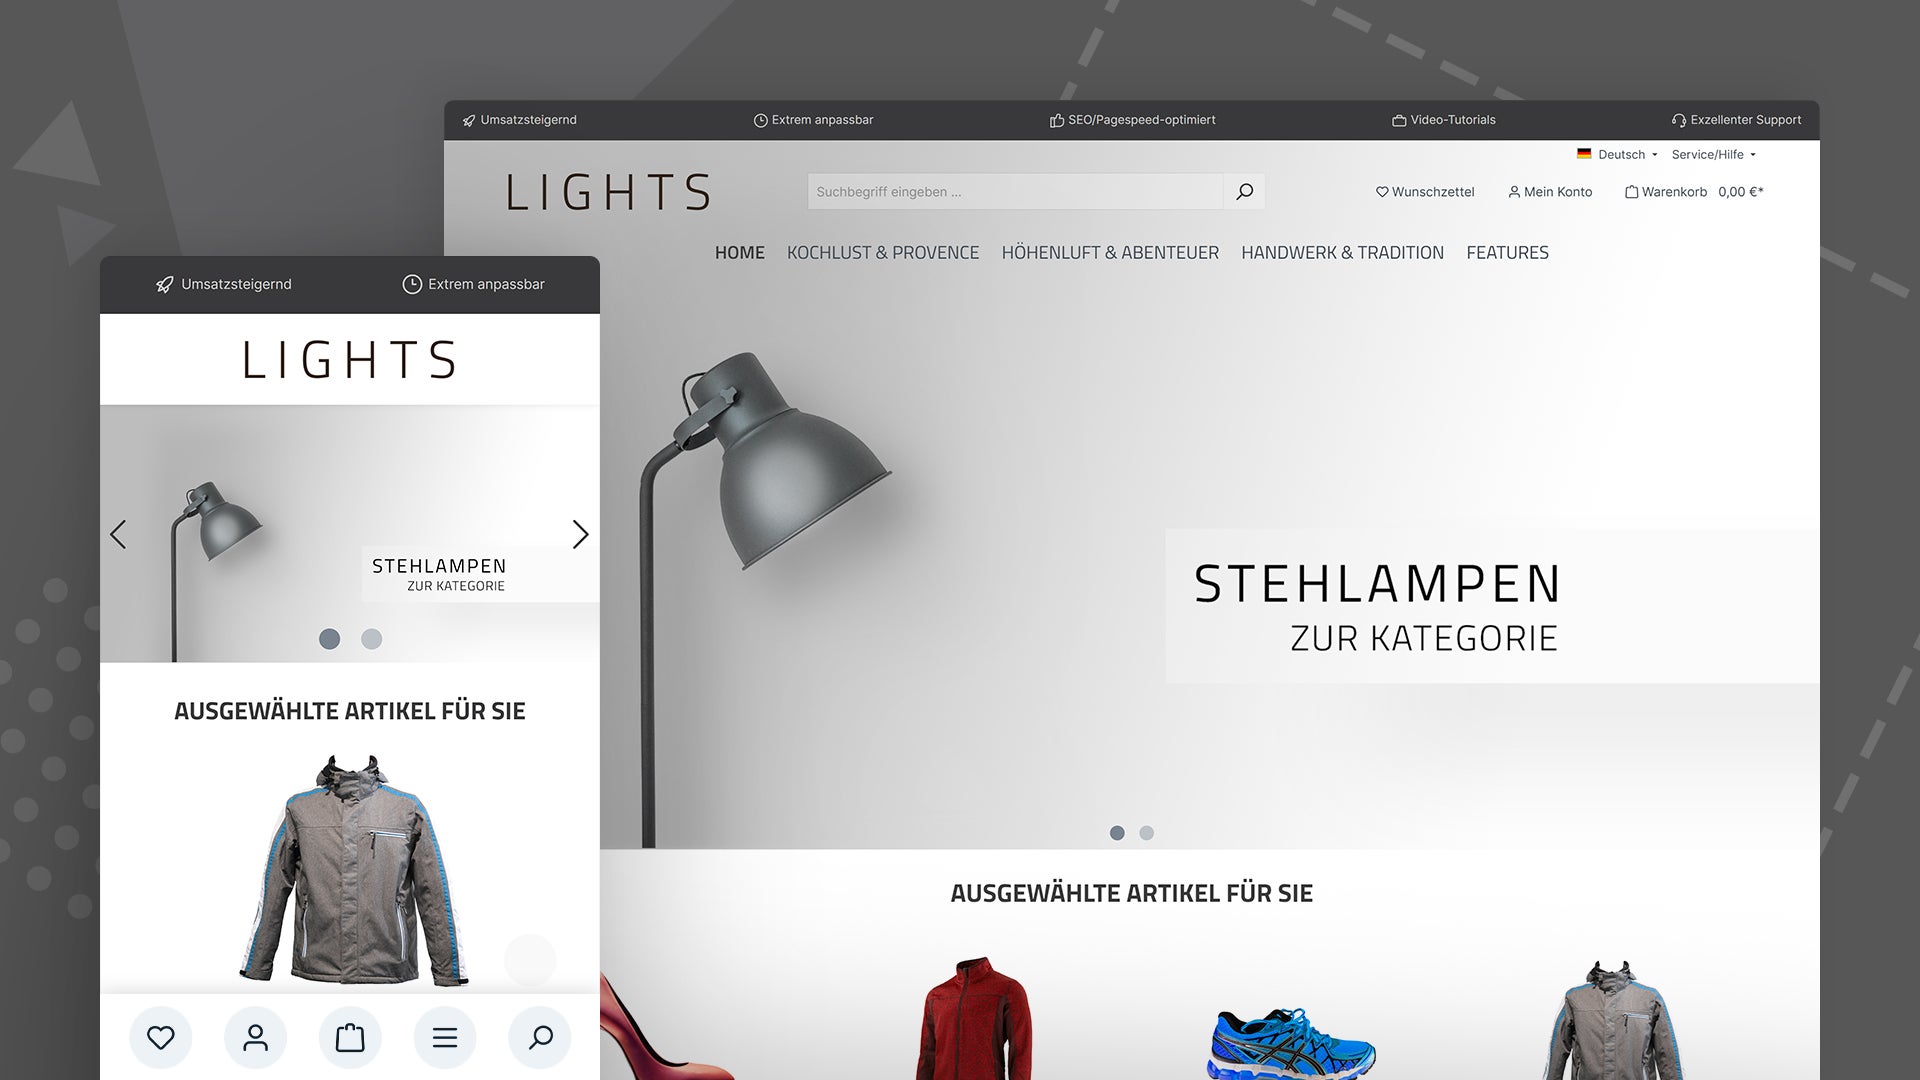
Task: Open the Warenkorb cart link
Action: coord(1694,192)
